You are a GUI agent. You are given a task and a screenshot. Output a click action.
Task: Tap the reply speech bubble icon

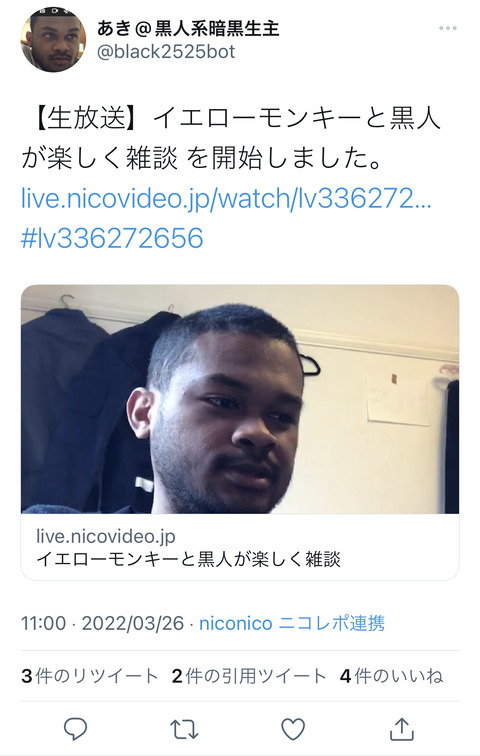[x=76, y=729]
